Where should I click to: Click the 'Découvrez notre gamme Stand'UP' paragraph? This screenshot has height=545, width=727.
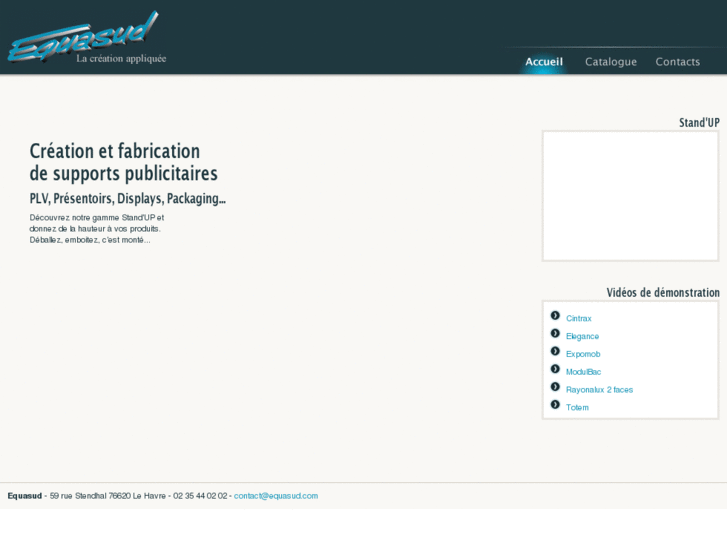click(96, 229)
